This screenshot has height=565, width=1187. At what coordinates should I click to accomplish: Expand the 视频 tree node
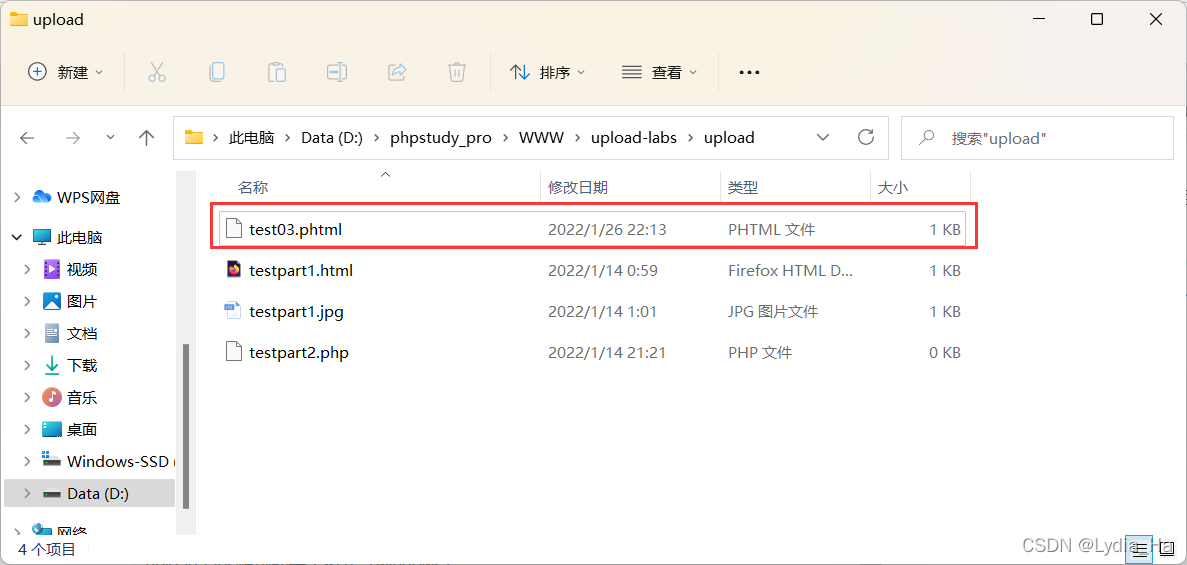[27, 270]
